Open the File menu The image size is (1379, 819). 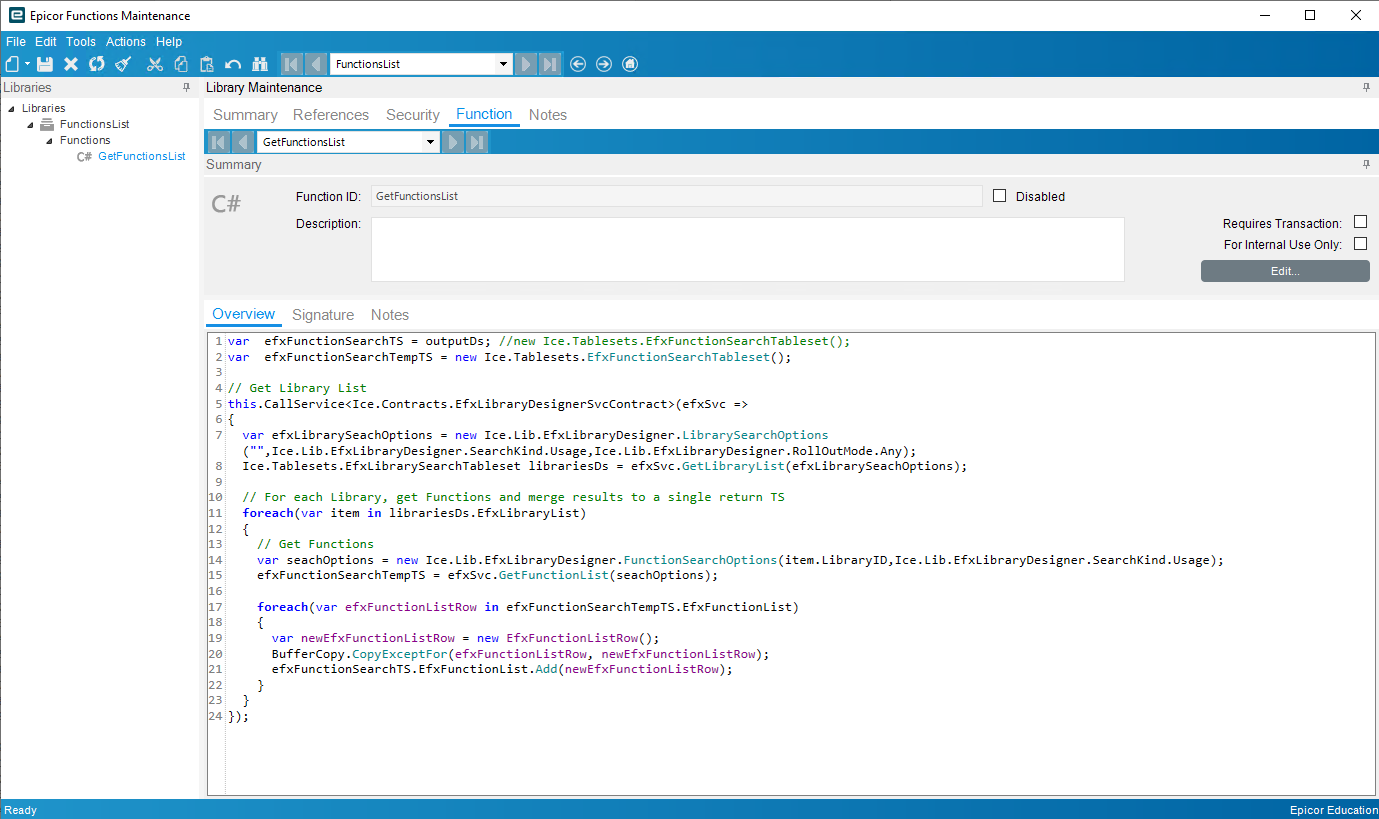pyautogui.click(x=16, y=42)
